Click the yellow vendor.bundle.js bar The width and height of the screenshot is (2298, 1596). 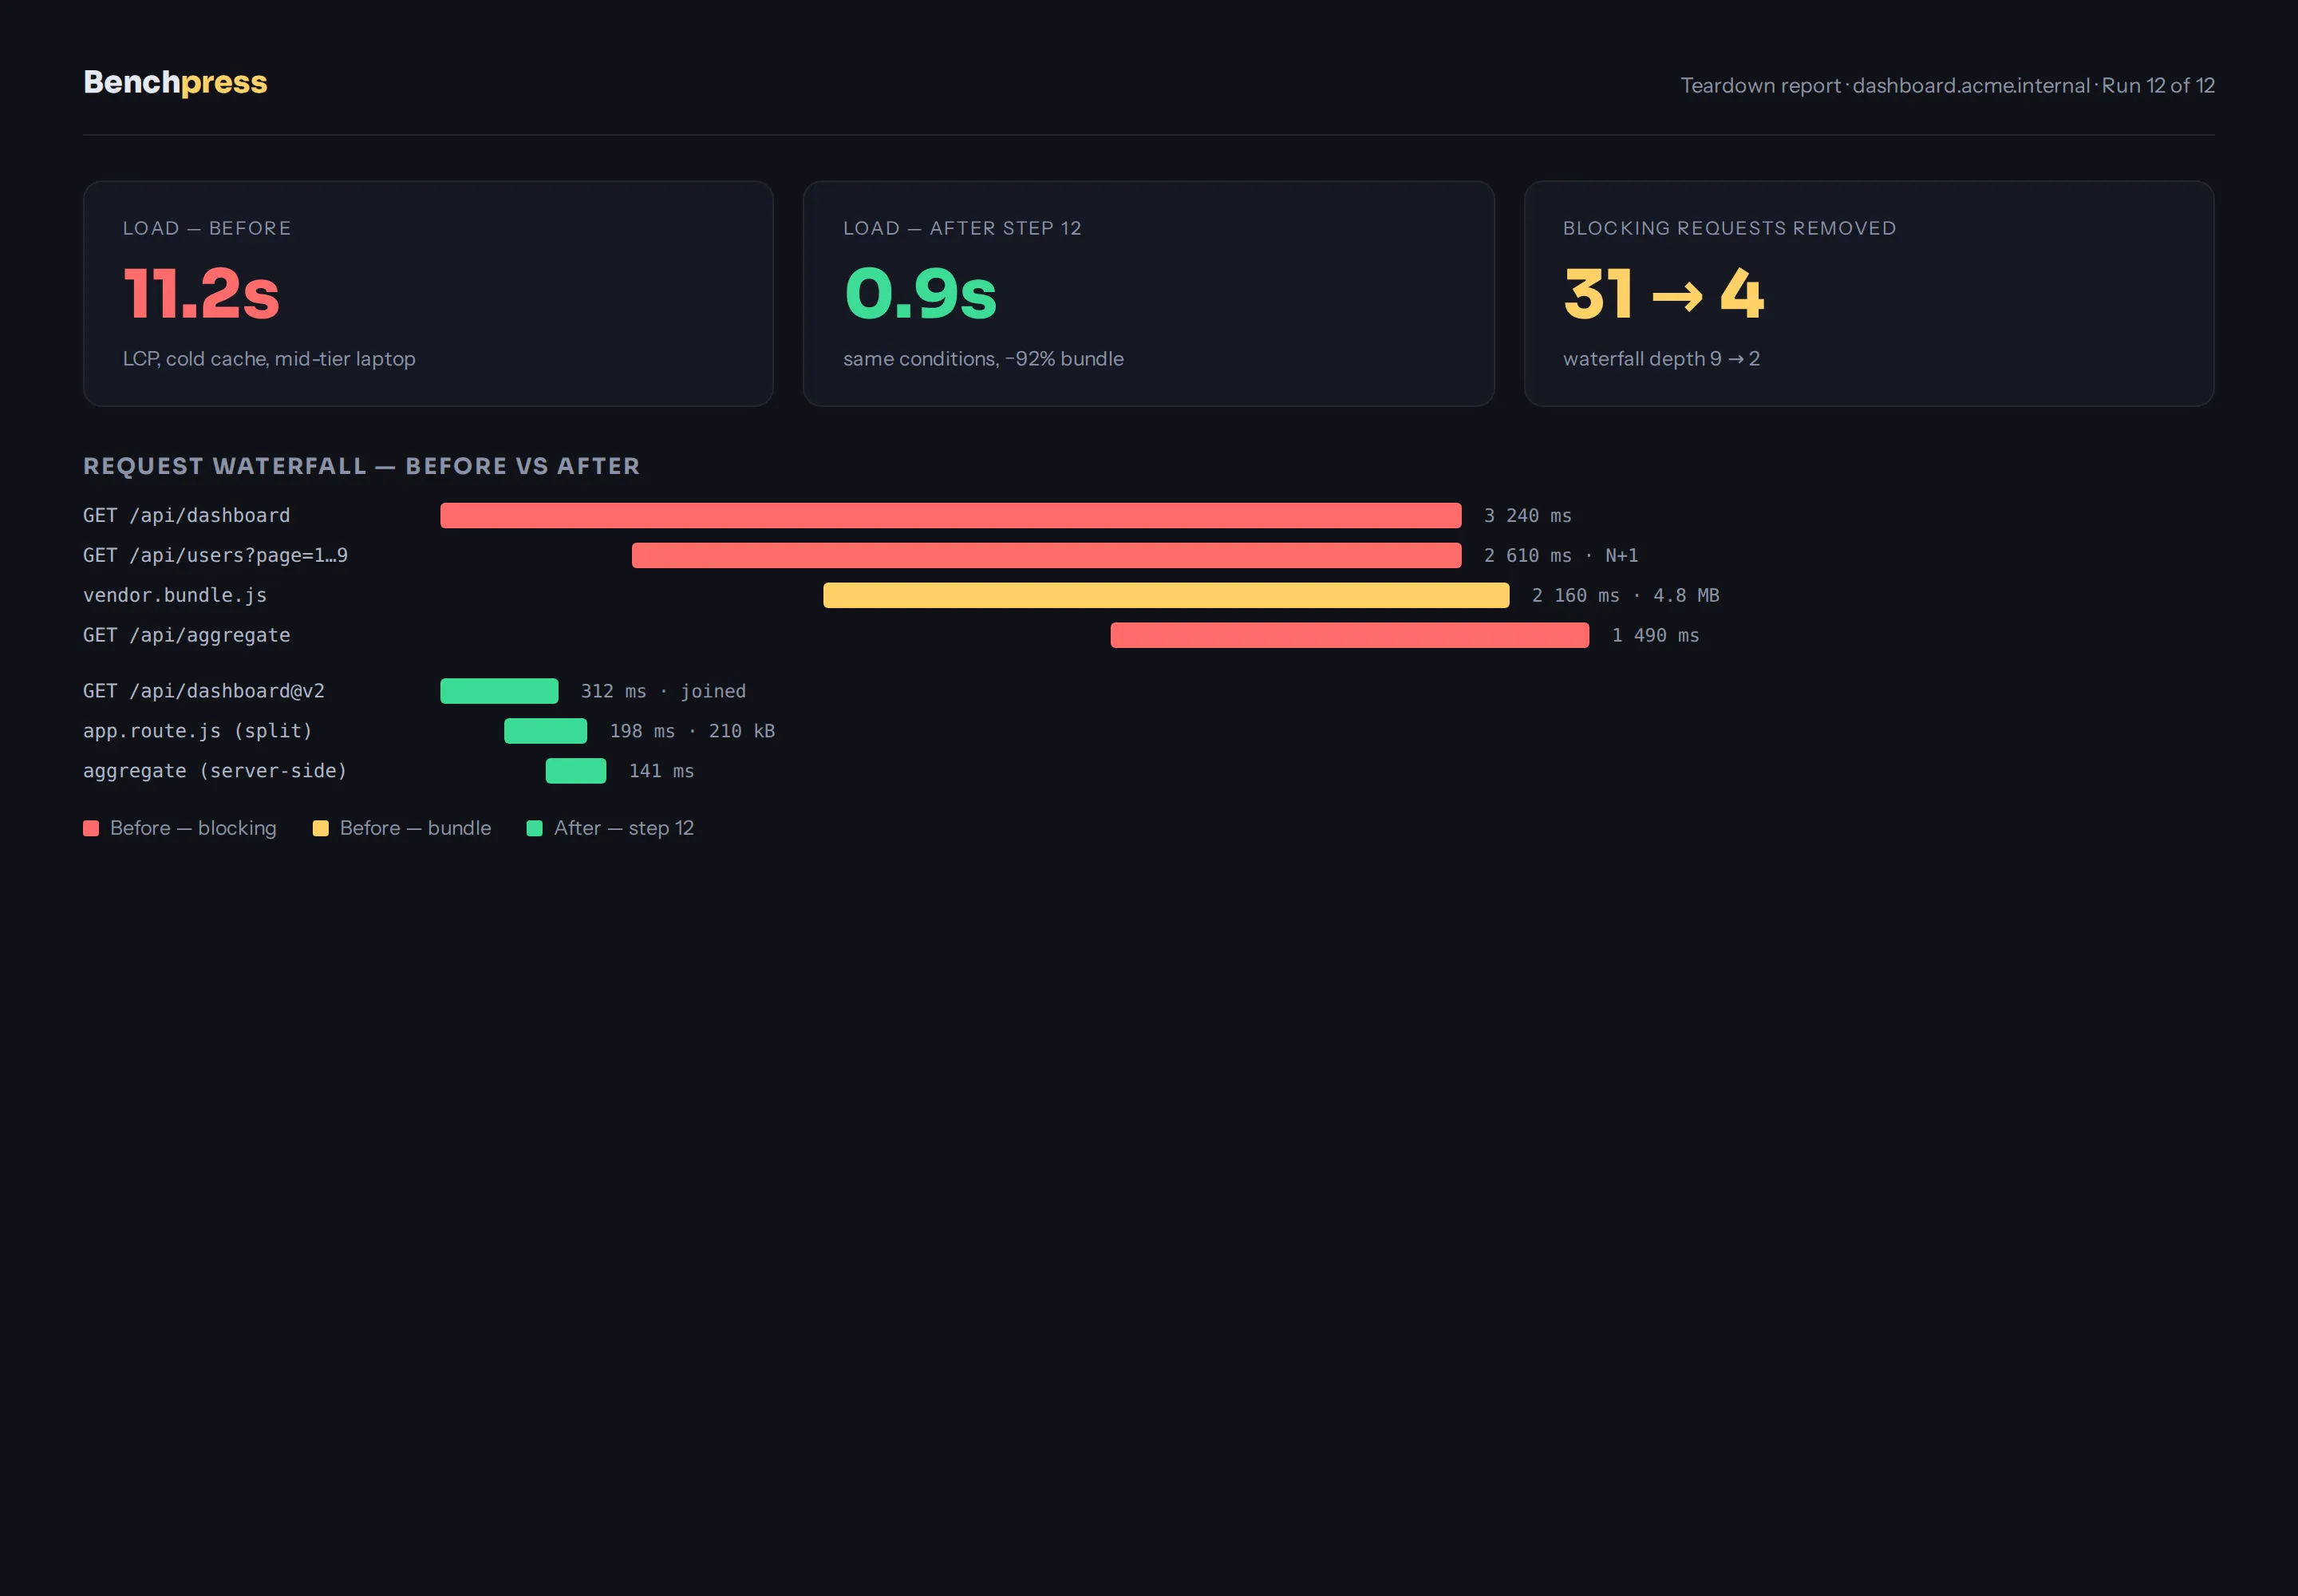1166,595
